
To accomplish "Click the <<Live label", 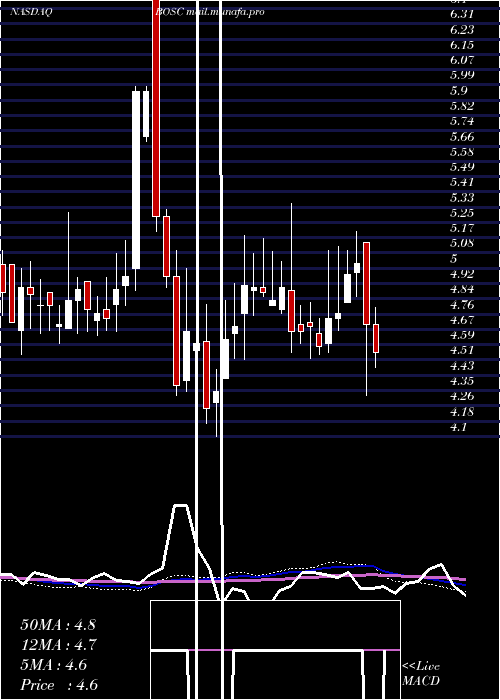I will coord(421,667).
